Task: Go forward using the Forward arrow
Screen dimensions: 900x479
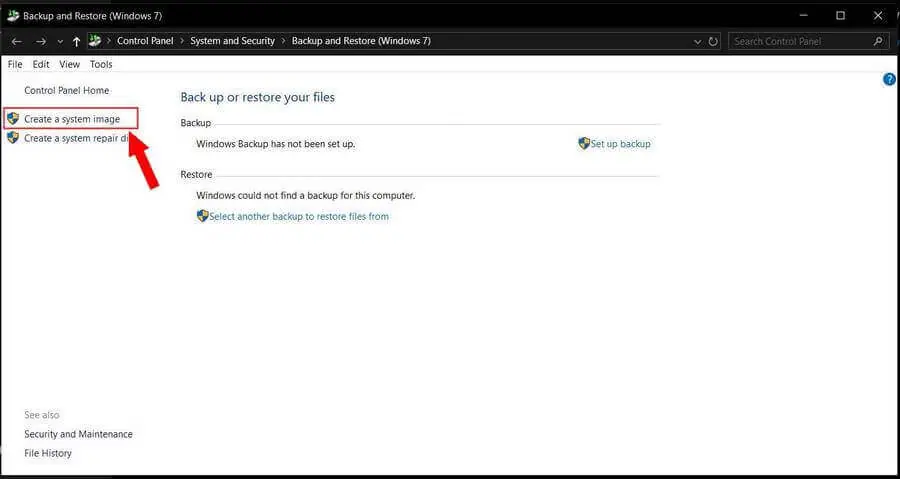Action: (x=41, y=41)
